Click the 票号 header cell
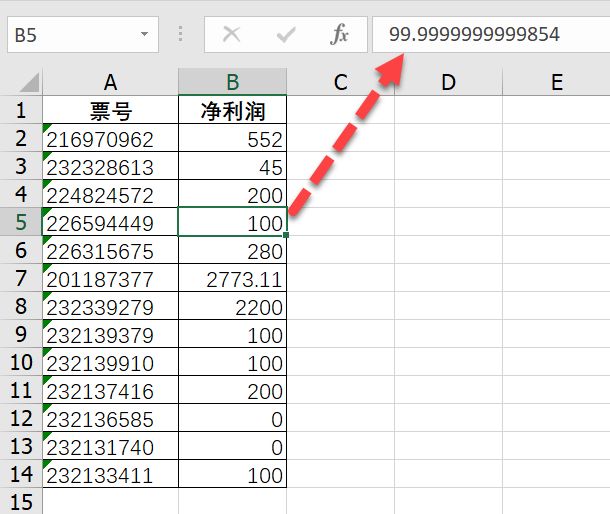Image resolution: width=610 pixels, height=514 pixels. tap(110, 110)
